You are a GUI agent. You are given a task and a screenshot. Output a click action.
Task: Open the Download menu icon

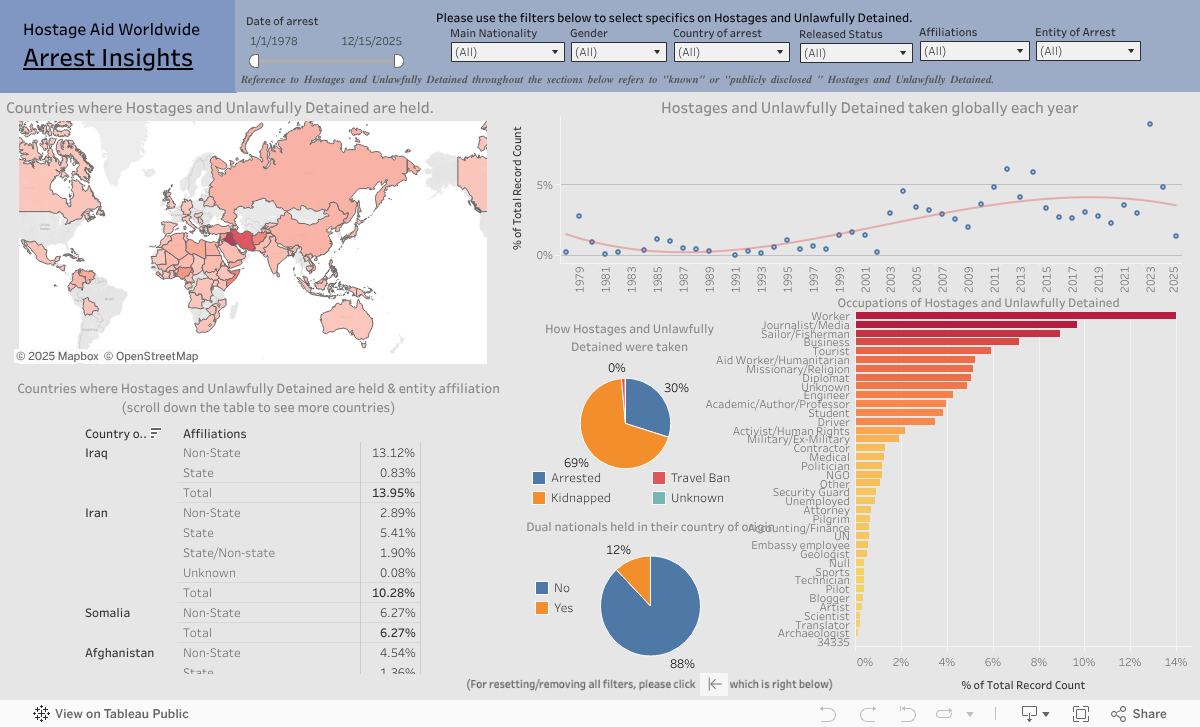pos(1034,714)
